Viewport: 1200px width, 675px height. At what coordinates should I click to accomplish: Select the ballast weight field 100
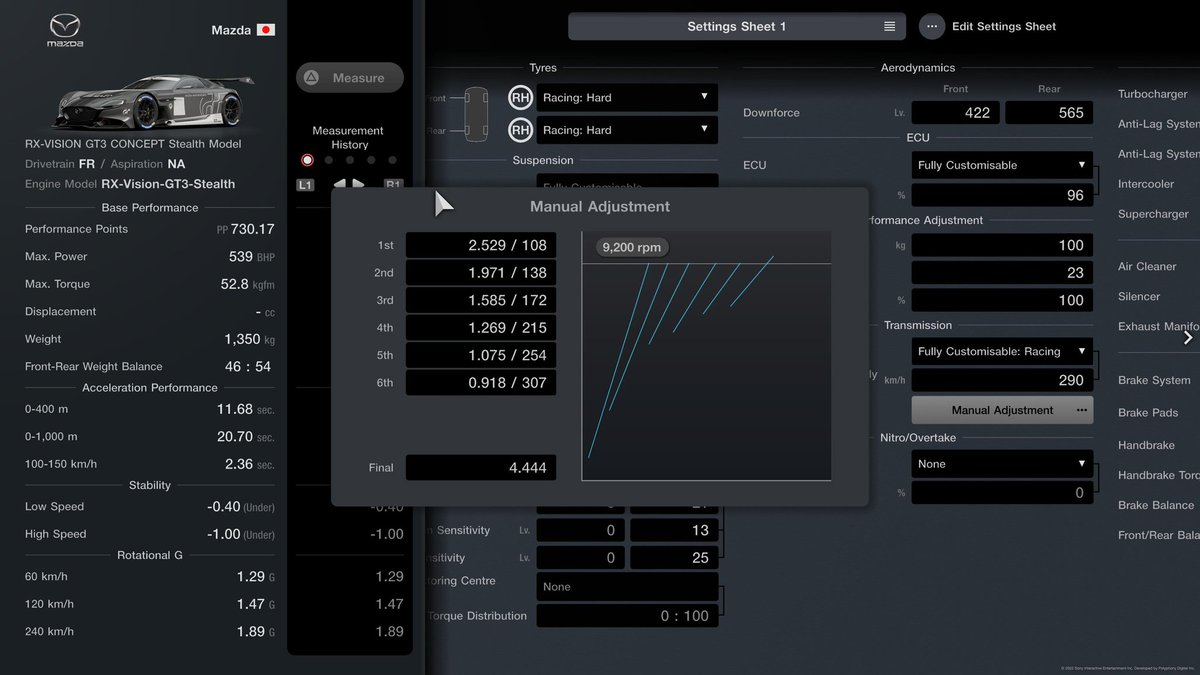(1002, 245)
